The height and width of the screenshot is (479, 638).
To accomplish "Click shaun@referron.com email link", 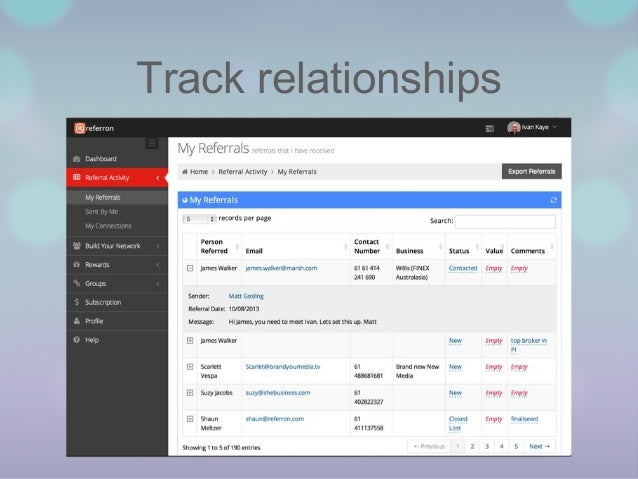I will tap(275, 419).
